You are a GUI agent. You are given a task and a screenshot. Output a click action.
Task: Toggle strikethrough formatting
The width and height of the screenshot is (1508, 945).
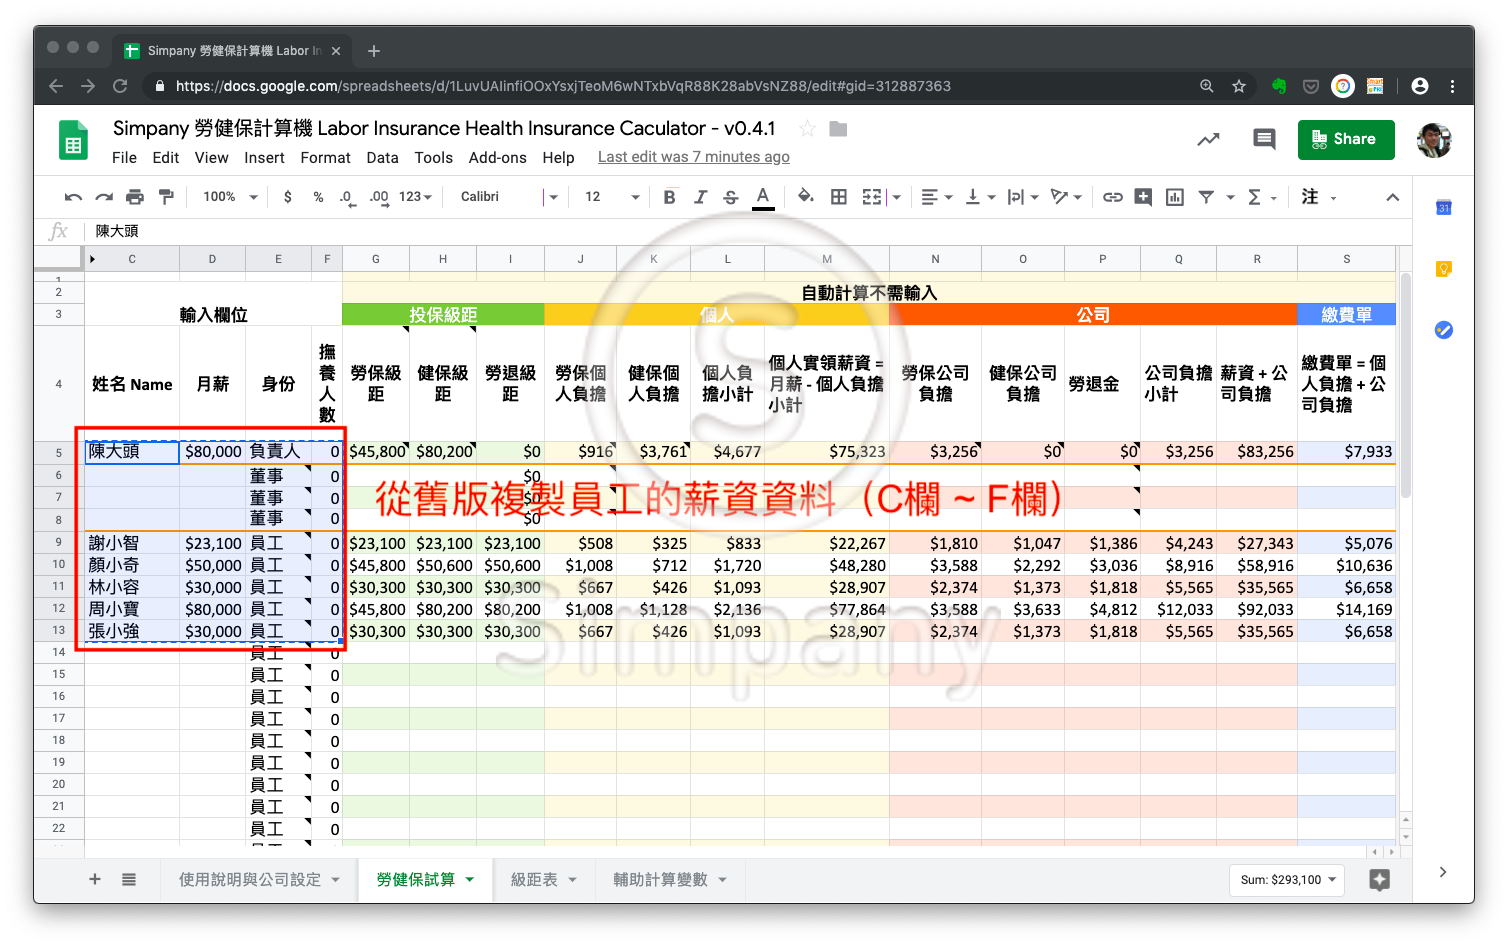click(x=731, y=197)
